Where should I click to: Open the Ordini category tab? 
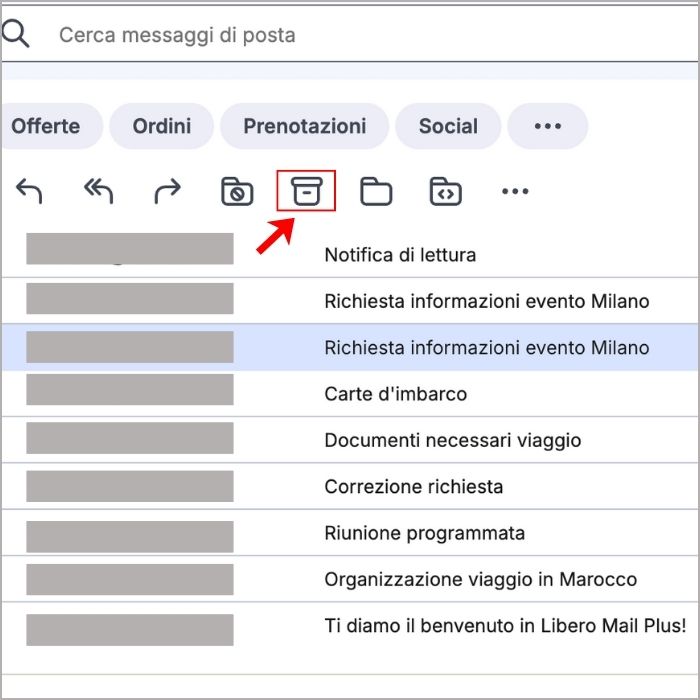click(162, 126)
